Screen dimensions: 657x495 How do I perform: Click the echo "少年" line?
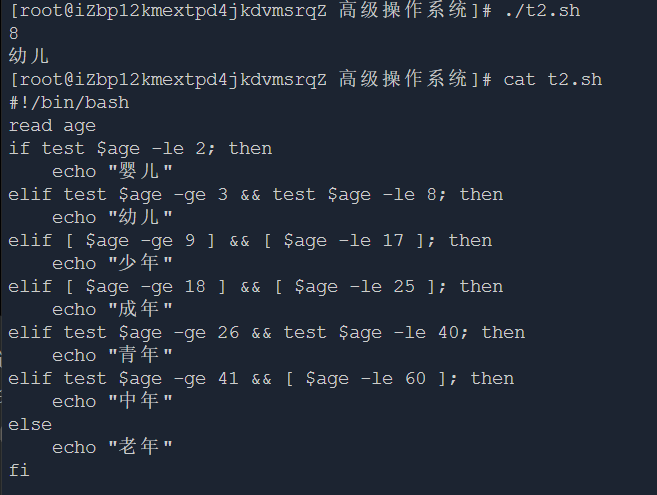113,263
